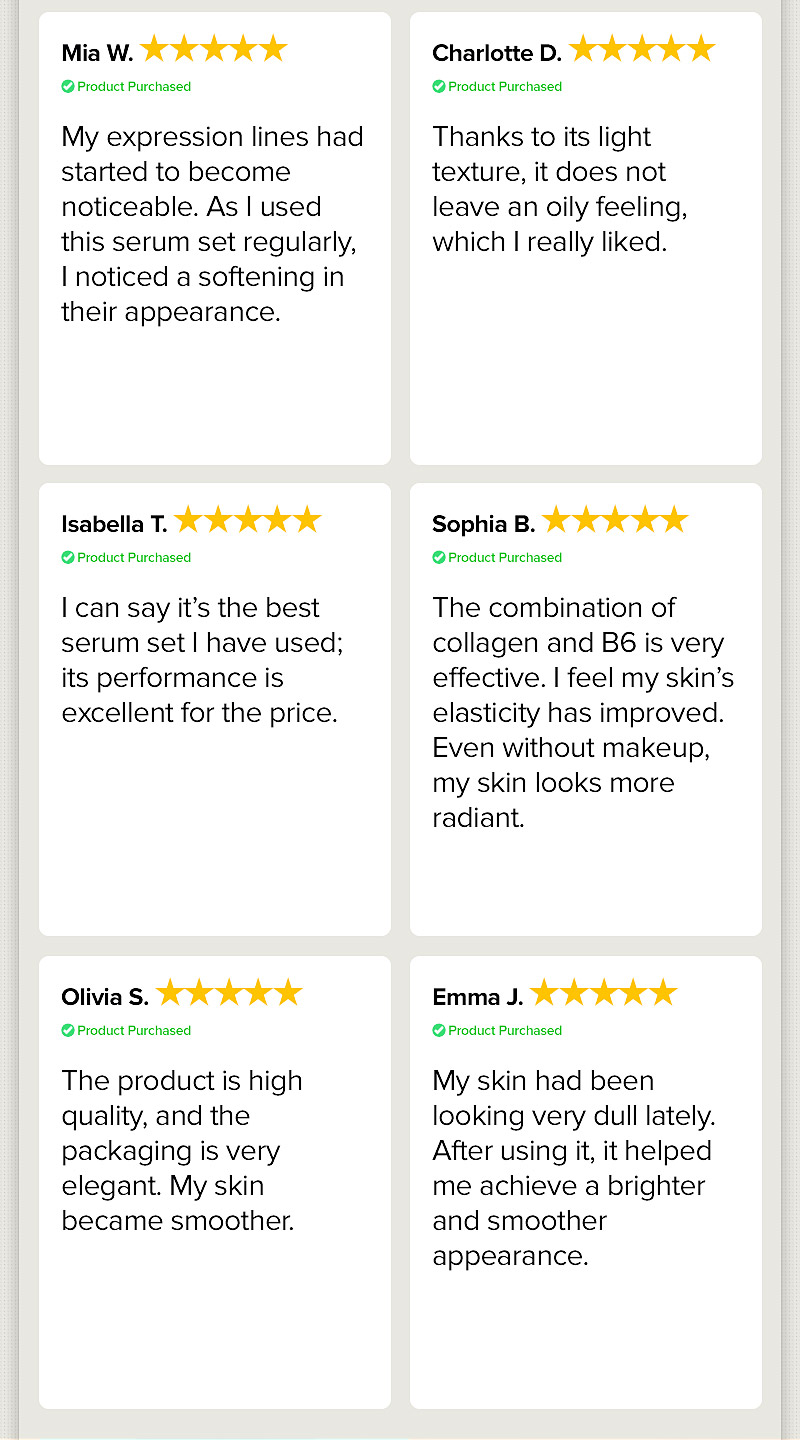Click the stars next to Olivia S.
Image resolution: width=800 pixels, height=1440 pixels.
[229, 993]
